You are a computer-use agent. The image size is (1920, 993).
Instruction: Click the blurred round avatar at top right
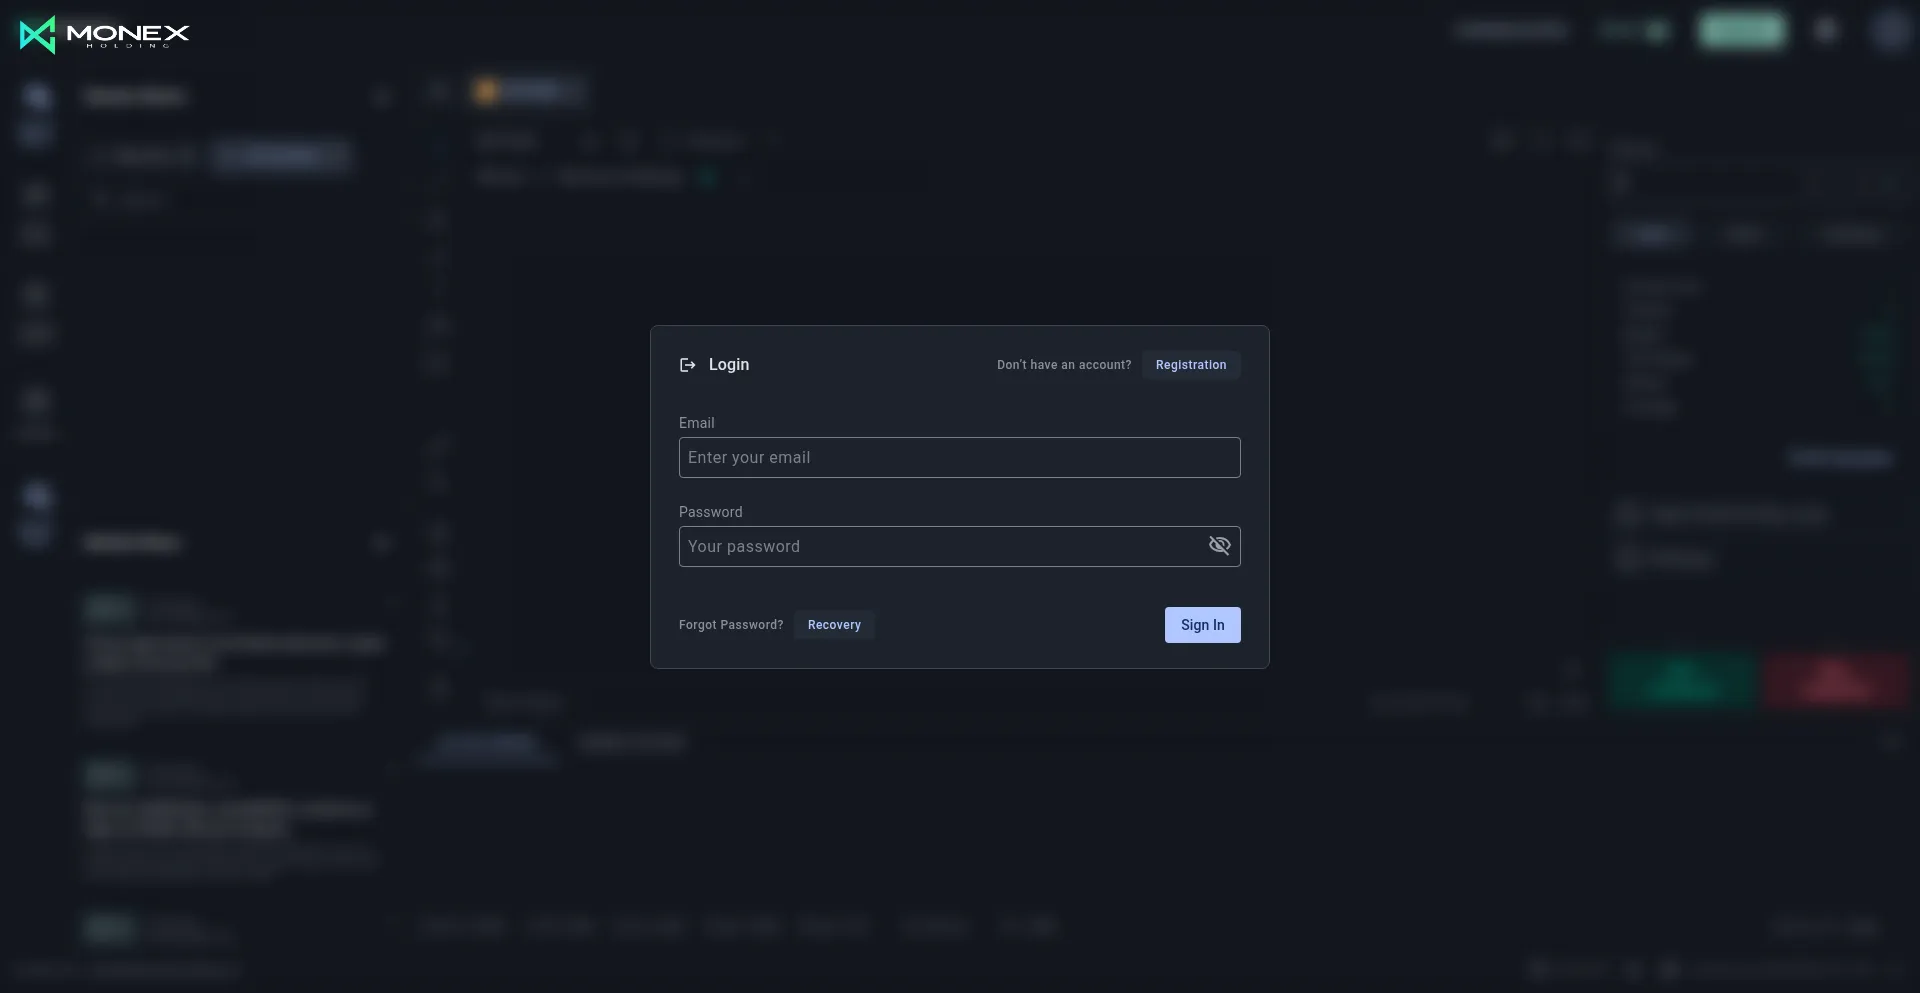coord(1889,31)
